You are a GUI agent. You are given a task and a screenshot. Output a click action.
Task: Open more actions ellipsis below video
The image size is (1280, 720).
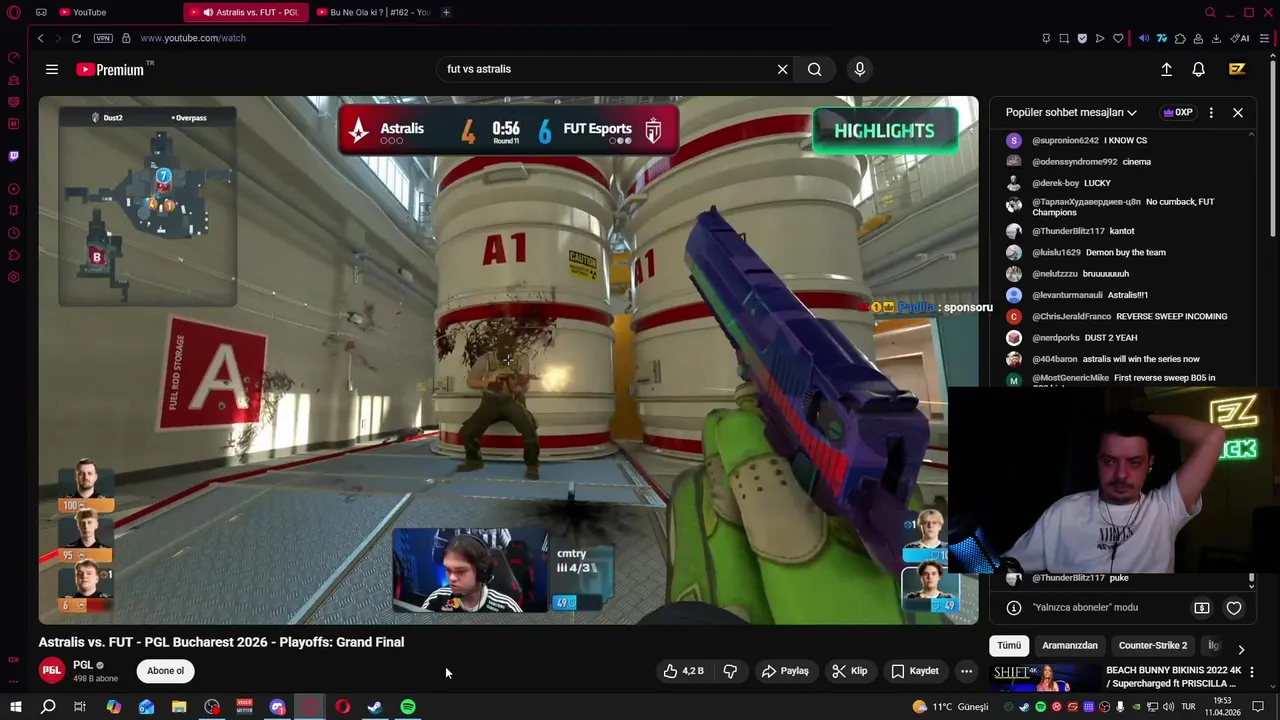coord(966,671)
